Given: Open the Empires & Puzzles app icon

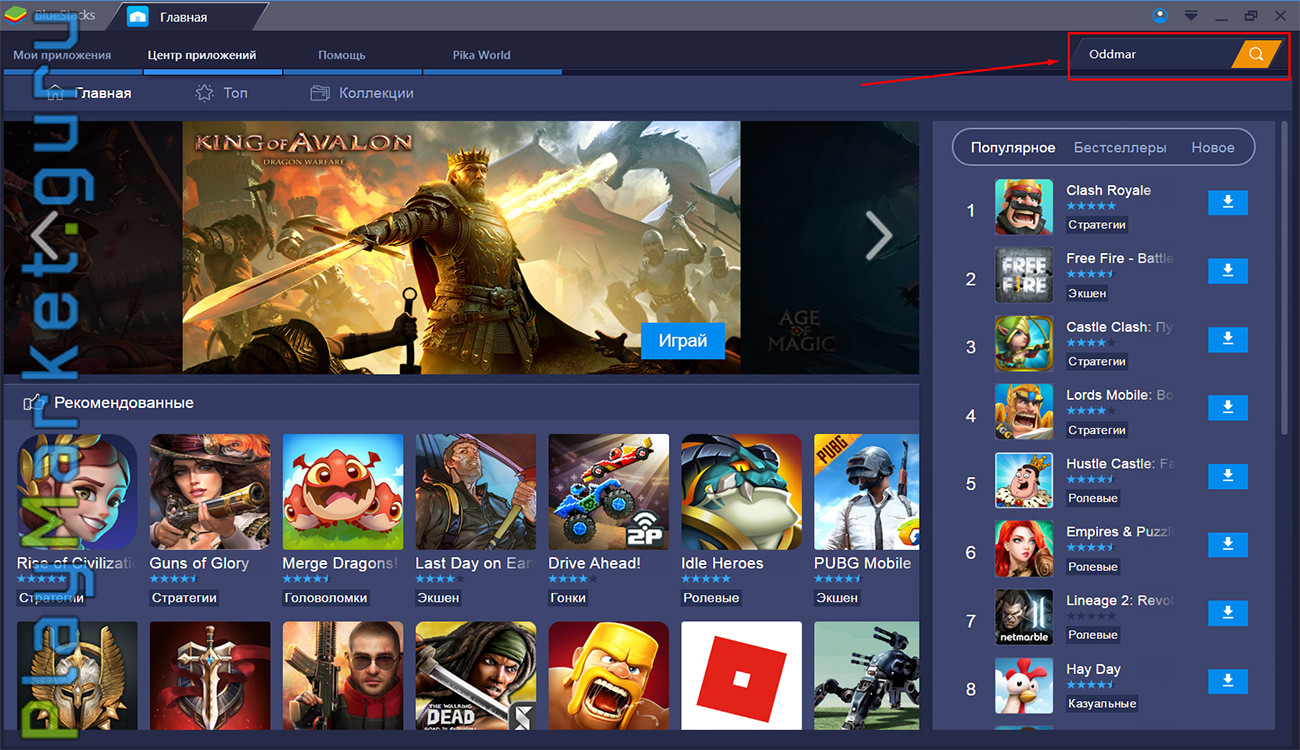Looking at the screenshot, I should tap(1024, 549).
